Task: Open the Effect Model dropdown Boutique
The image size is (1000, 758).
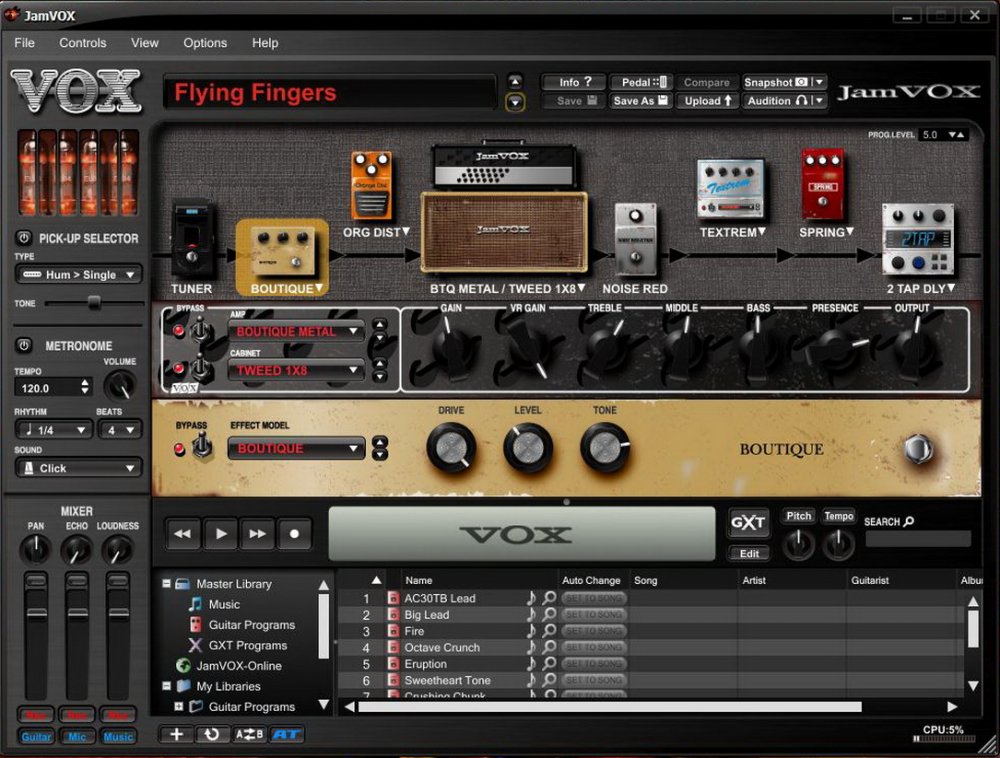Action: pos(297,448)
